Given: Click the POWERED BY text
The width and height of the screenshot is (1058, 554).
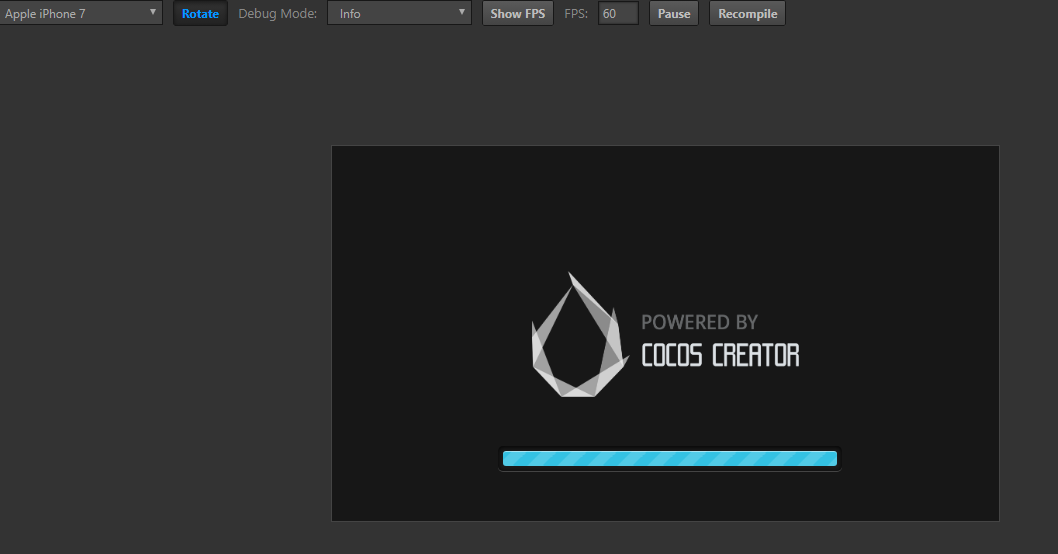Looking at the screenshot, I should [700, 323].
